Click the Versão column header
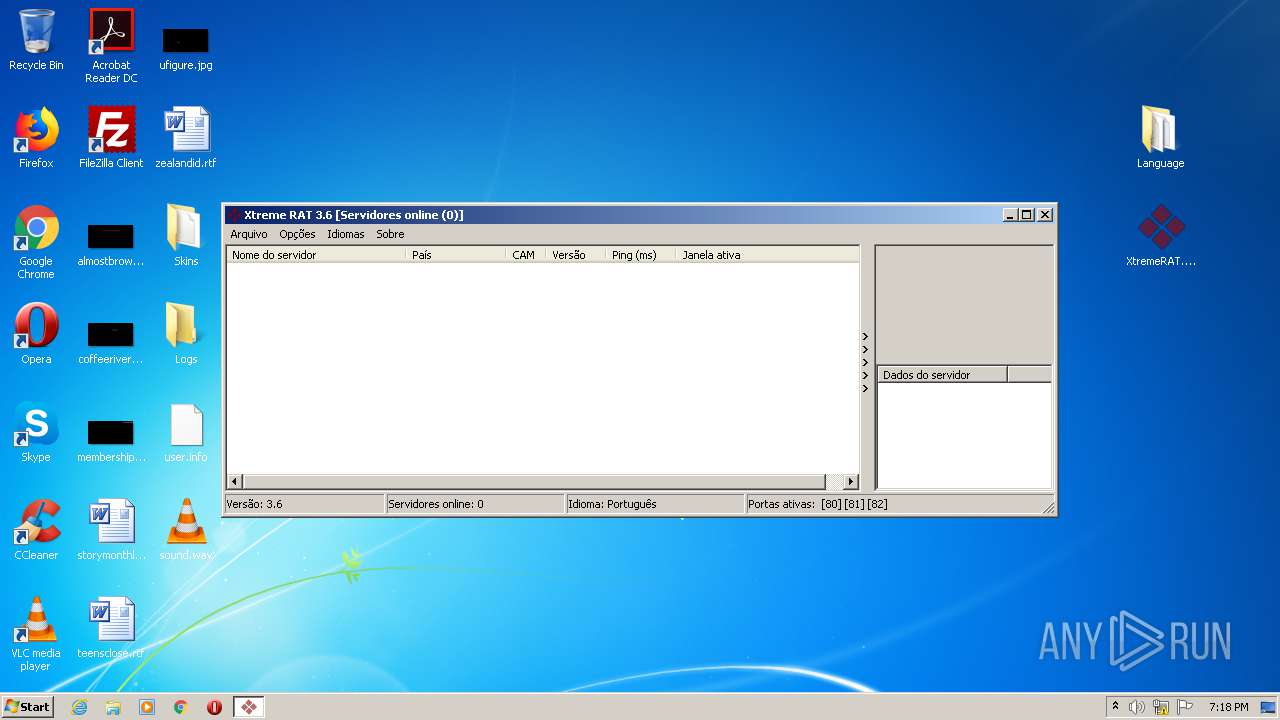Image resolution: width=1280 pixels, height=720 pixels. pyautogui.click(x=576, y=255)
